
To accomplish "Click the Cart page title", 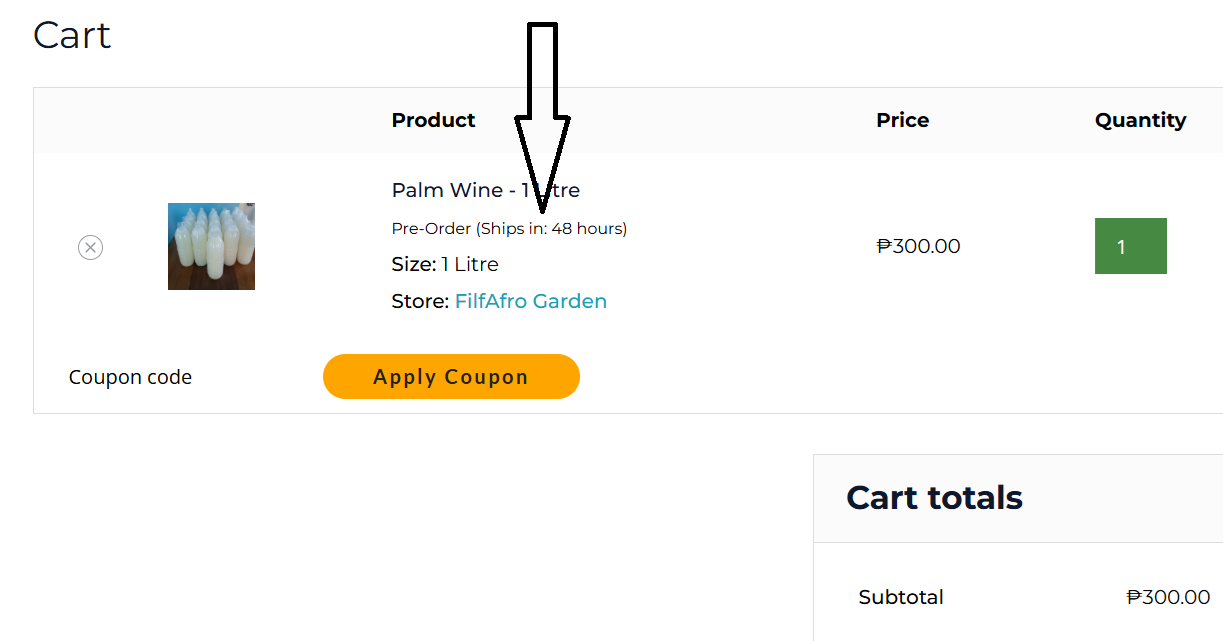I will 72,35.
